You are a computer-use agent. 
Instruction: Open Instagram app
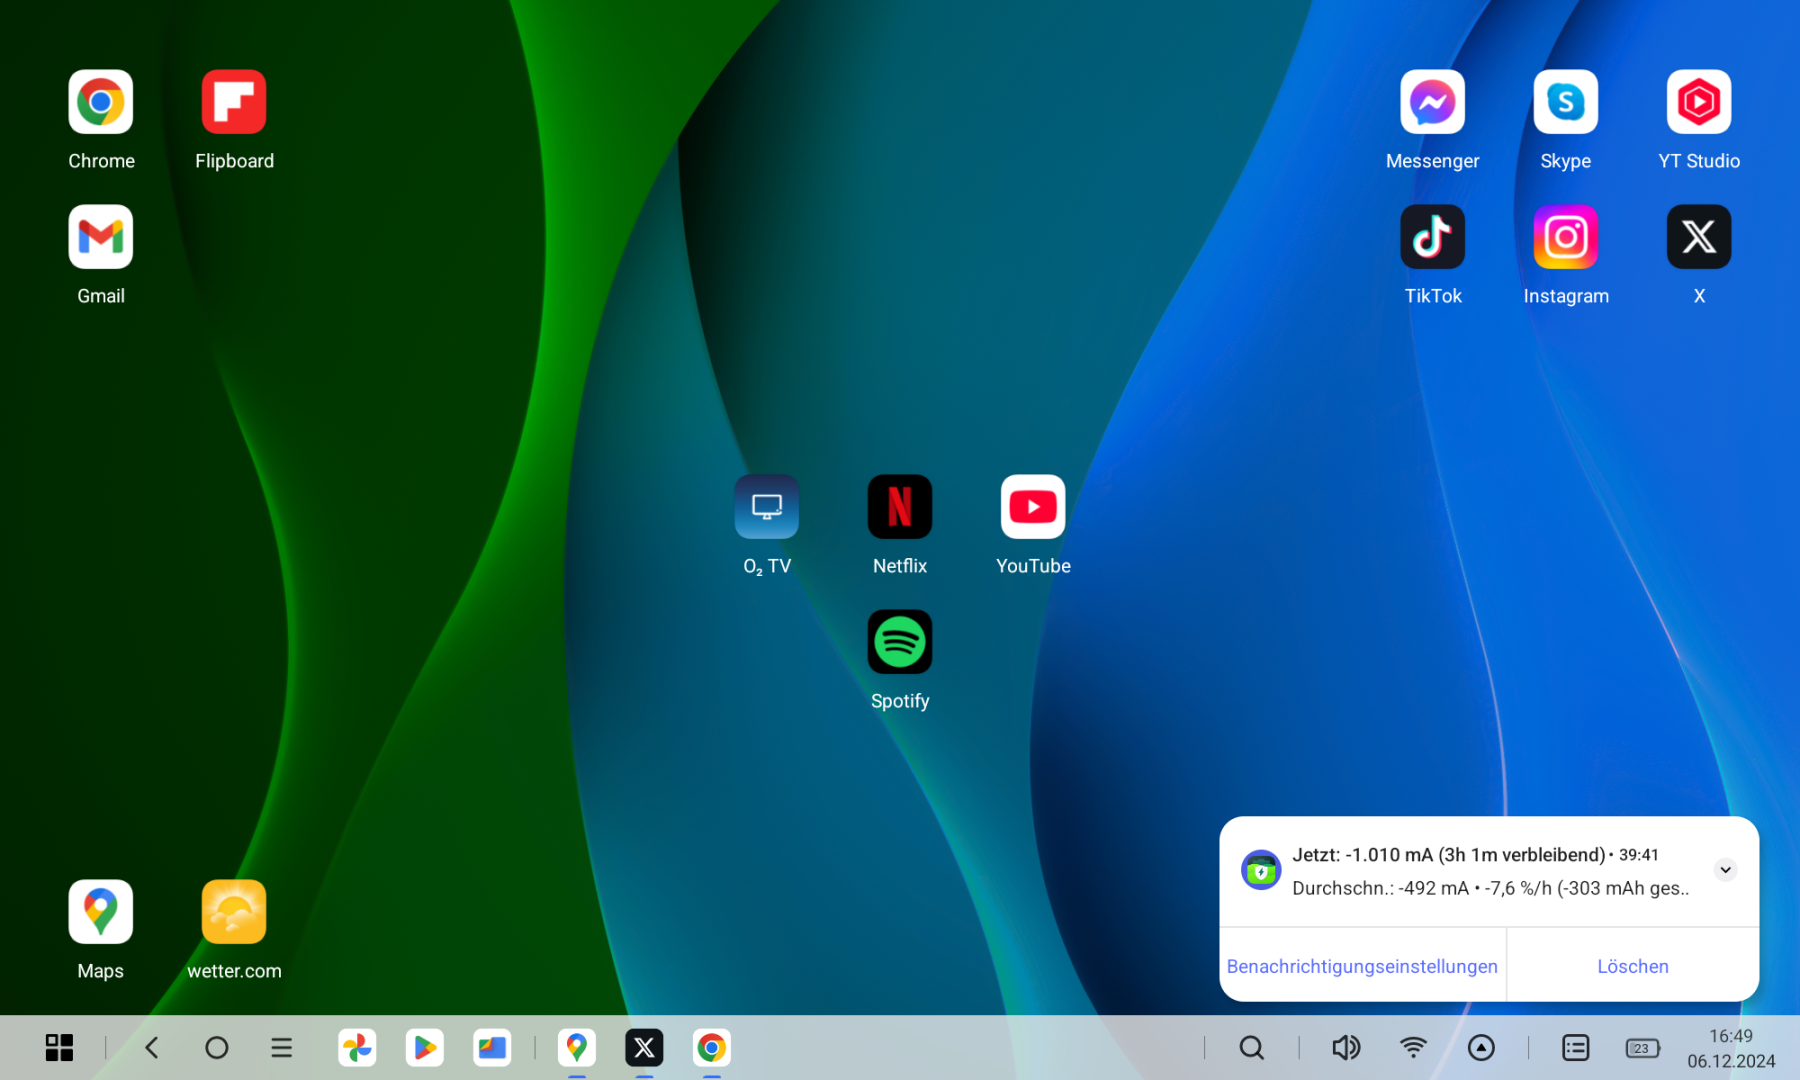(1565, 237)
